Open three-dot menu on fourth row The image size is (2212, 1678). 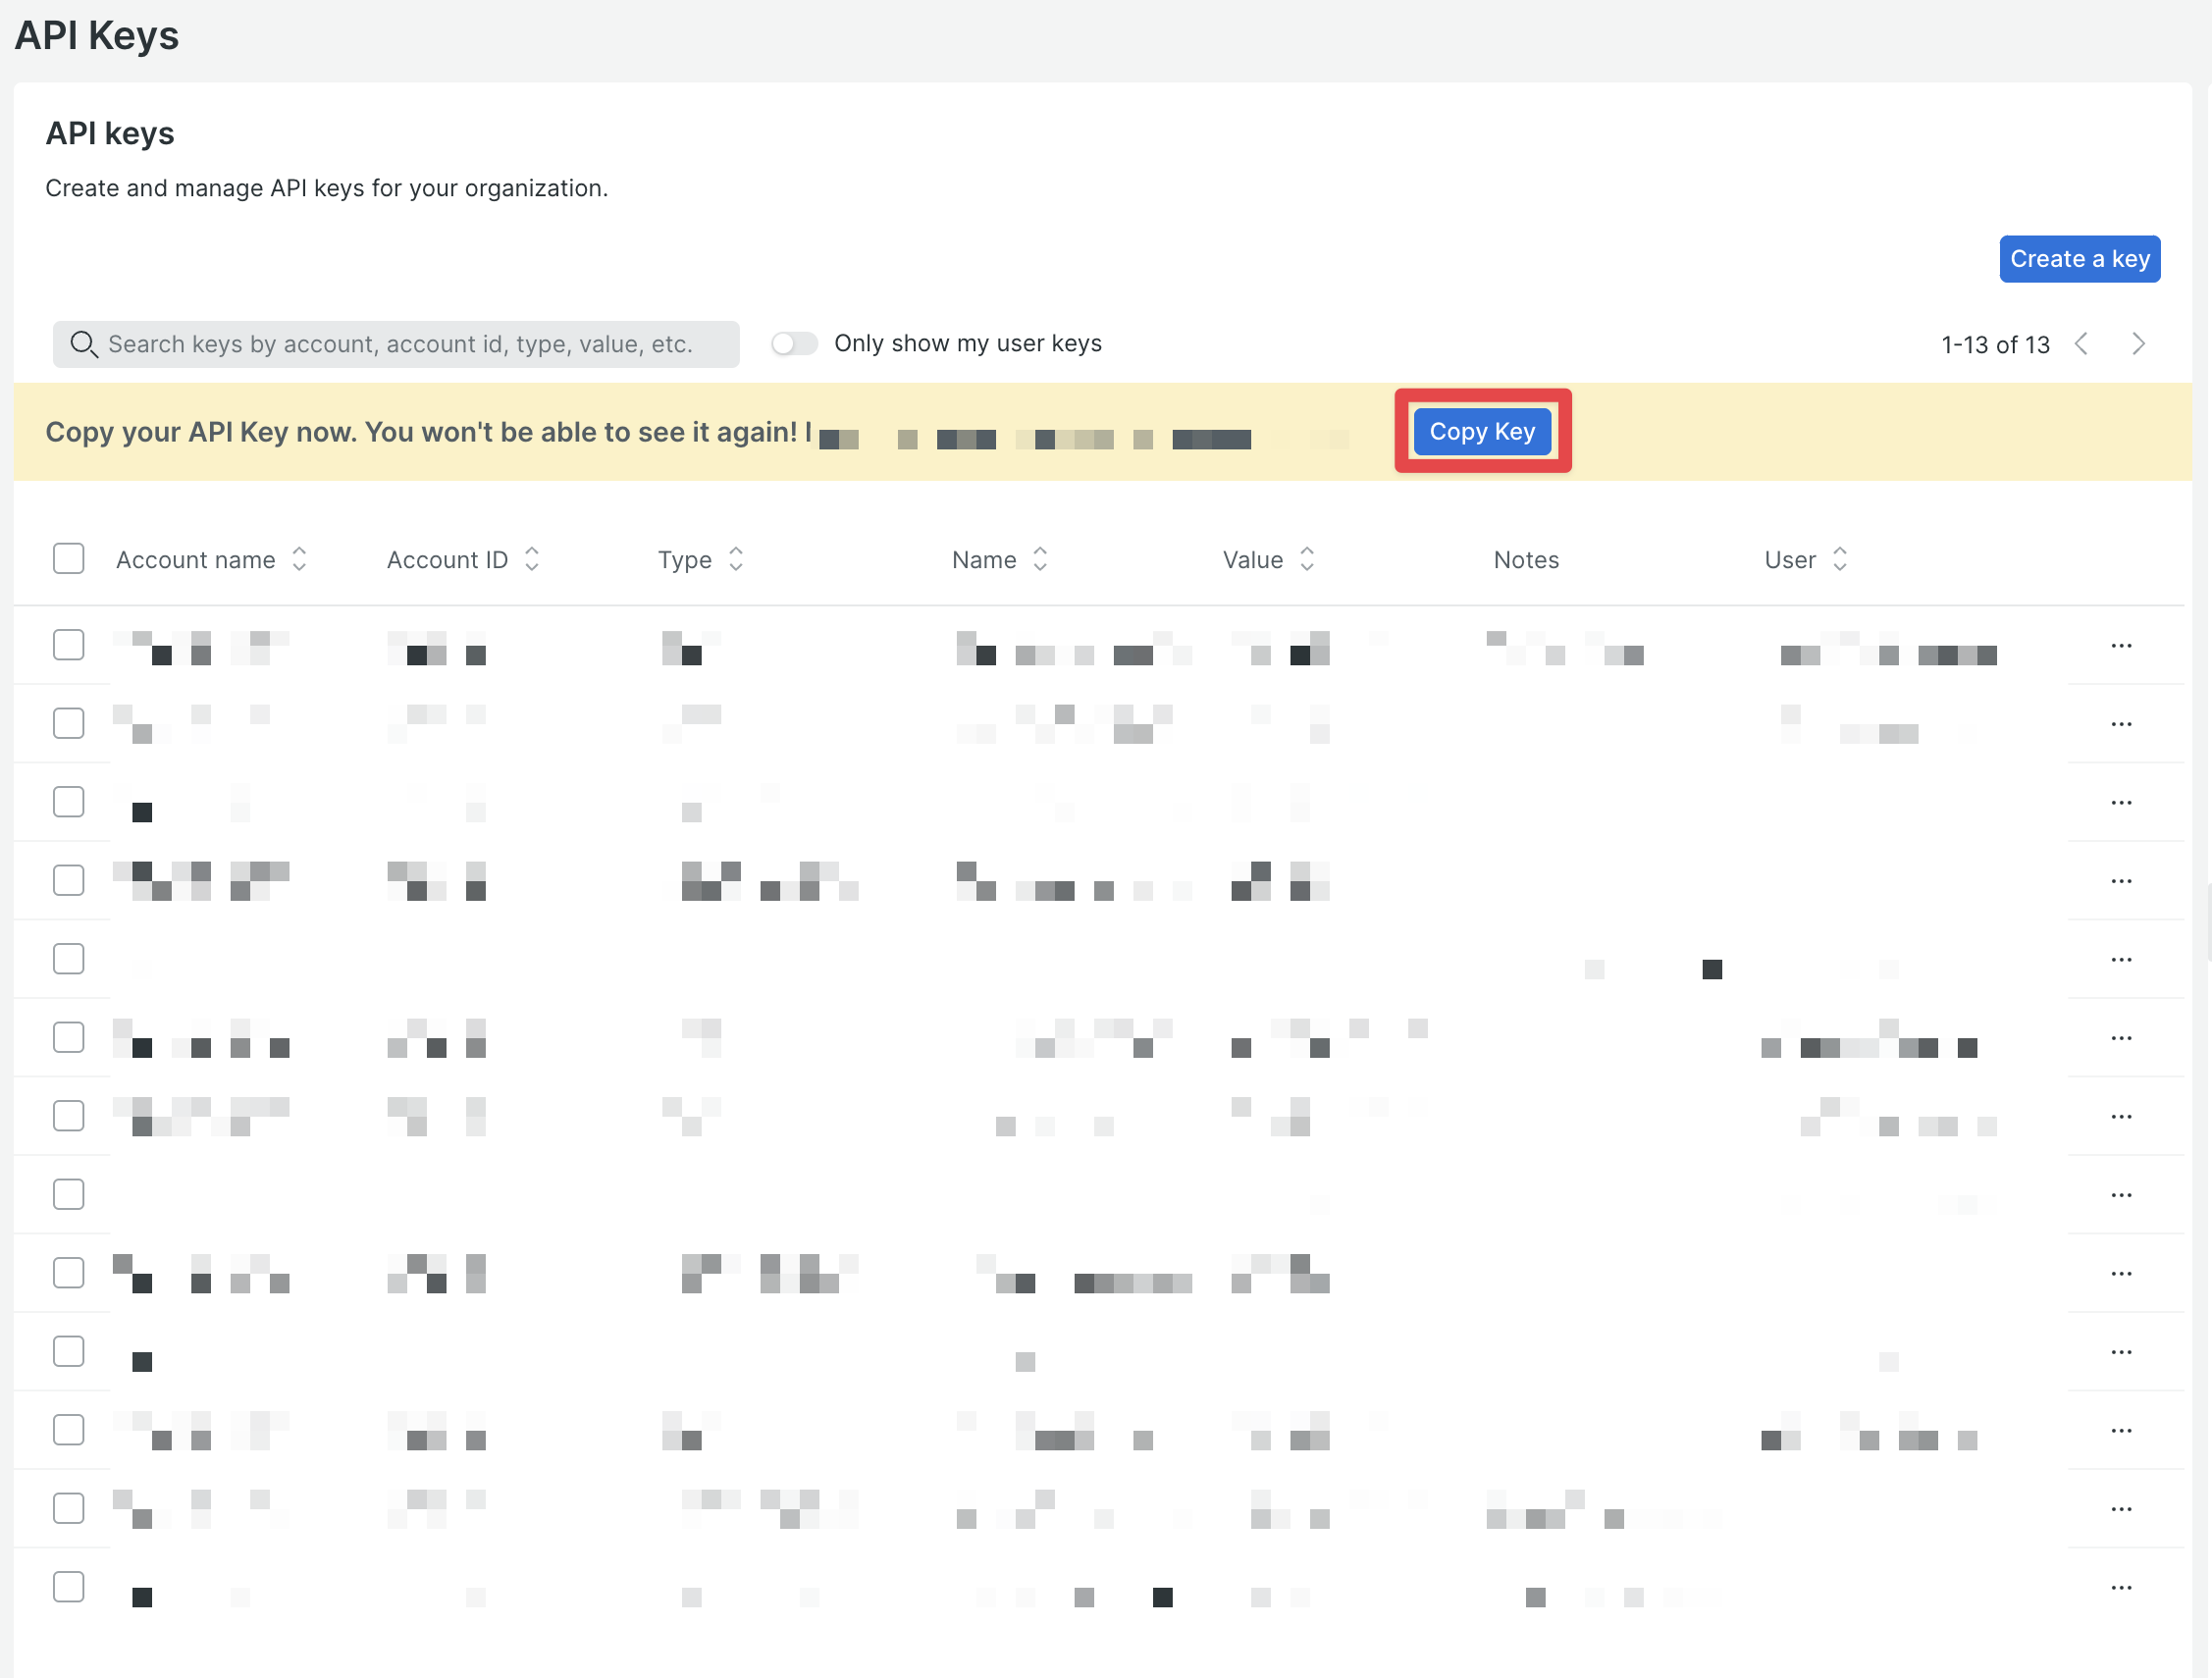tap(2121, 881)
